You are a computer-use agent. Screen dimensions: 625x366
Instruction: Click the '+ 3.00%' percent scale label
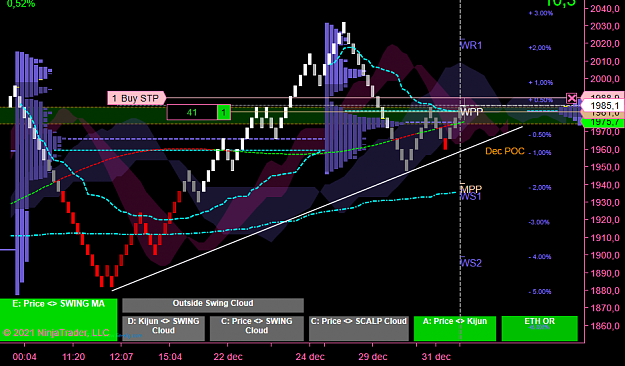540,13
